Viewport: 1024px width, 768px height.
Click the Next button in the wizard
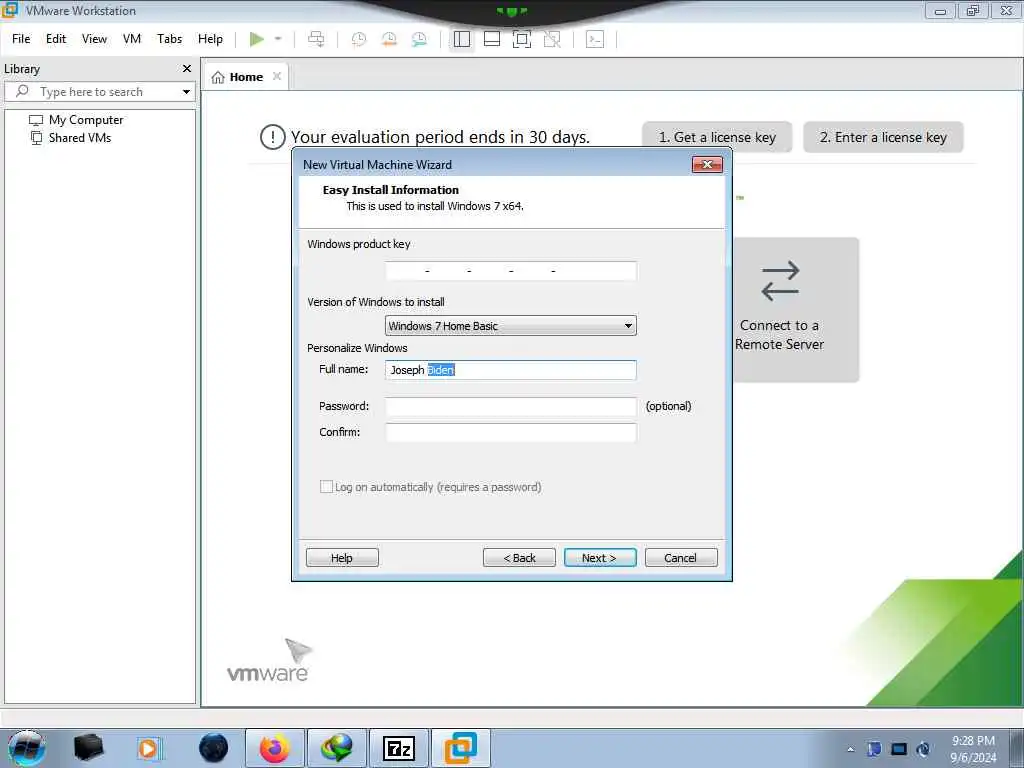tap(600, 558)
